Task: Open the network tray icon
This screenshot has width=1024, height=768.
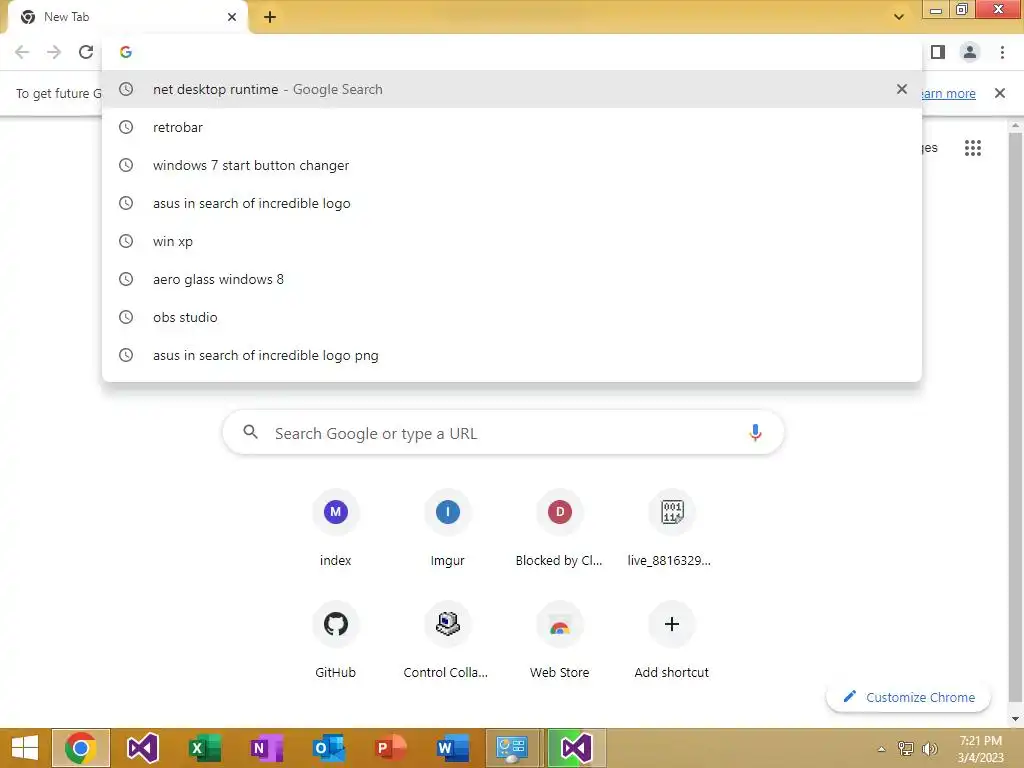Action: click(x=906, y=749)
